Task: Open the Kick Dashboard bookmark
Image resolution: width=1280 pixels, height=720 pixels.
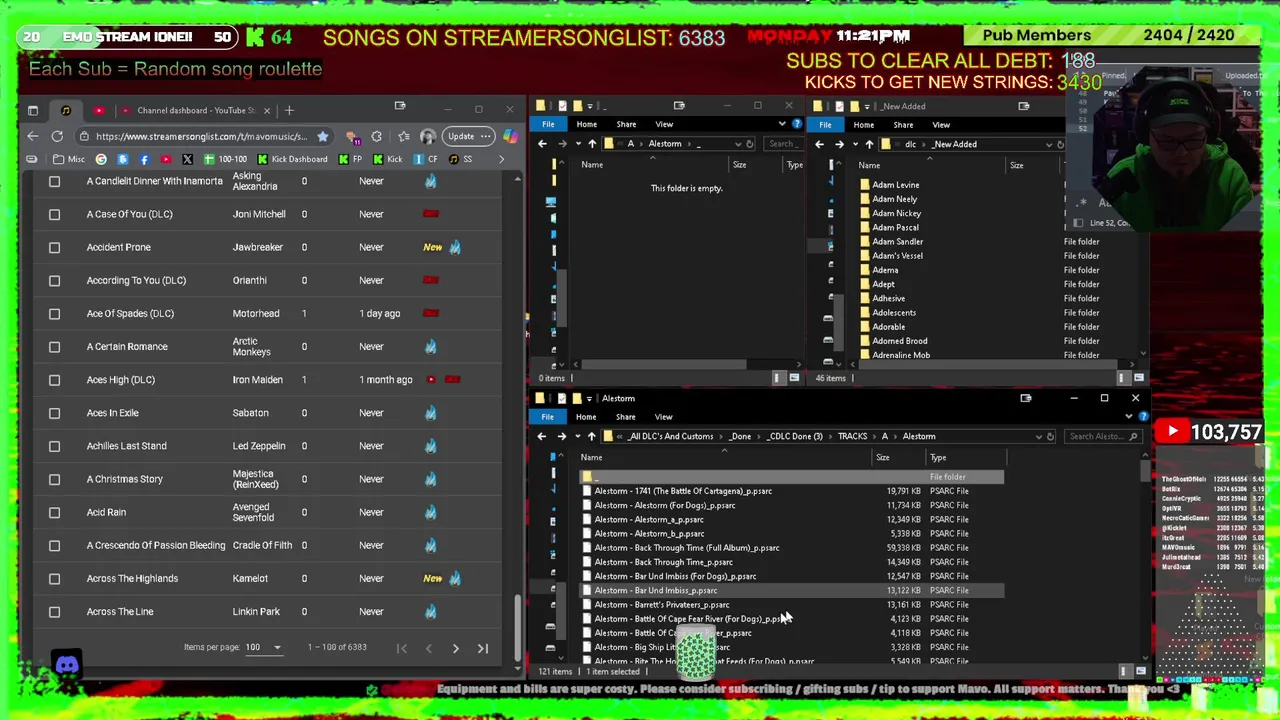Action: coord(292,159)
